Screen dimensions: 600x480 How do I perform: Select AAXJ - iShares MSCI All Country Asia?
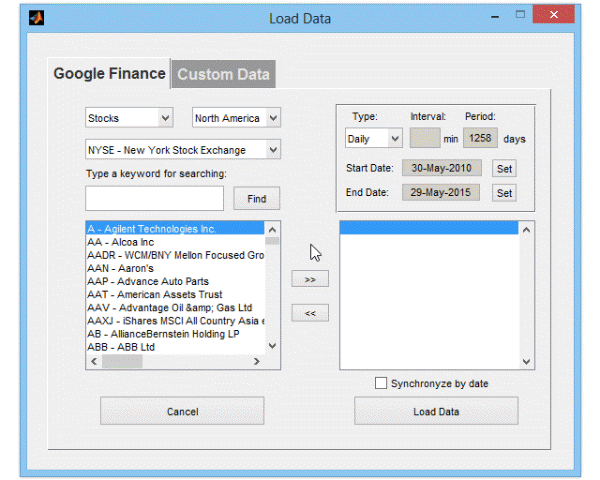click(x=175, y=321)
